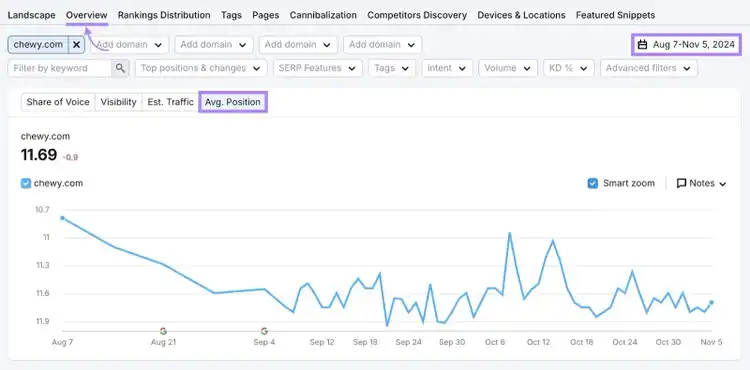Image resolution: width=750 pixels, height=370 pixels.
Task: Click the Oct 24 axis label
Action: (x=625, y=342)
